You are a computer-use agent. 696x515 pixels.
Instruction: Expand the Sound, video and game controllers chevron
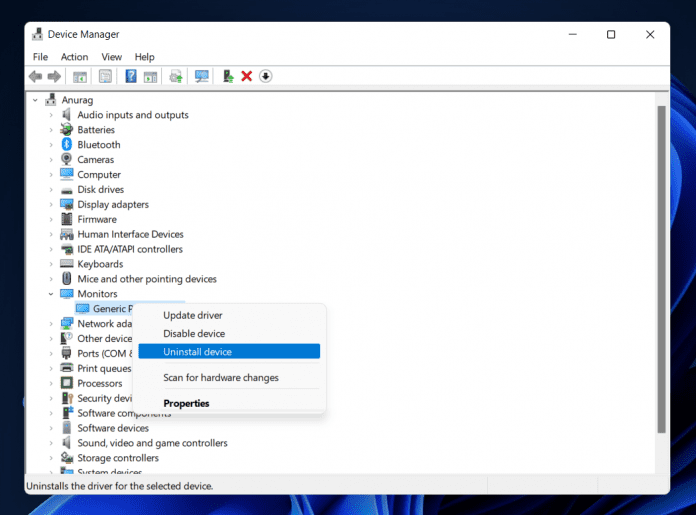pos(51,443)
